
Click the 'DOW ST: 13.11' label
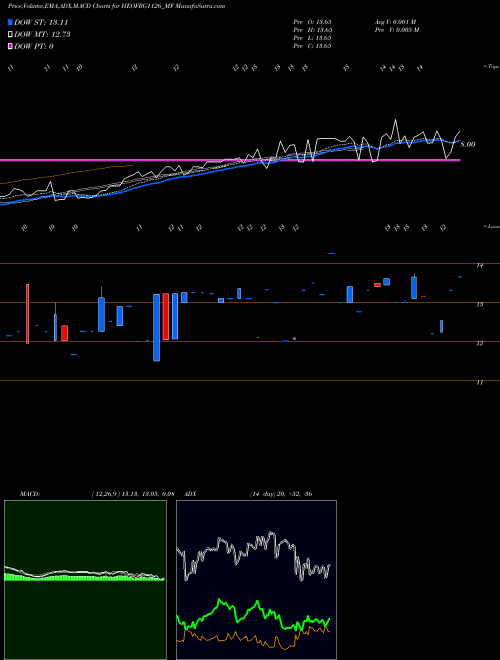pos(41,22)
